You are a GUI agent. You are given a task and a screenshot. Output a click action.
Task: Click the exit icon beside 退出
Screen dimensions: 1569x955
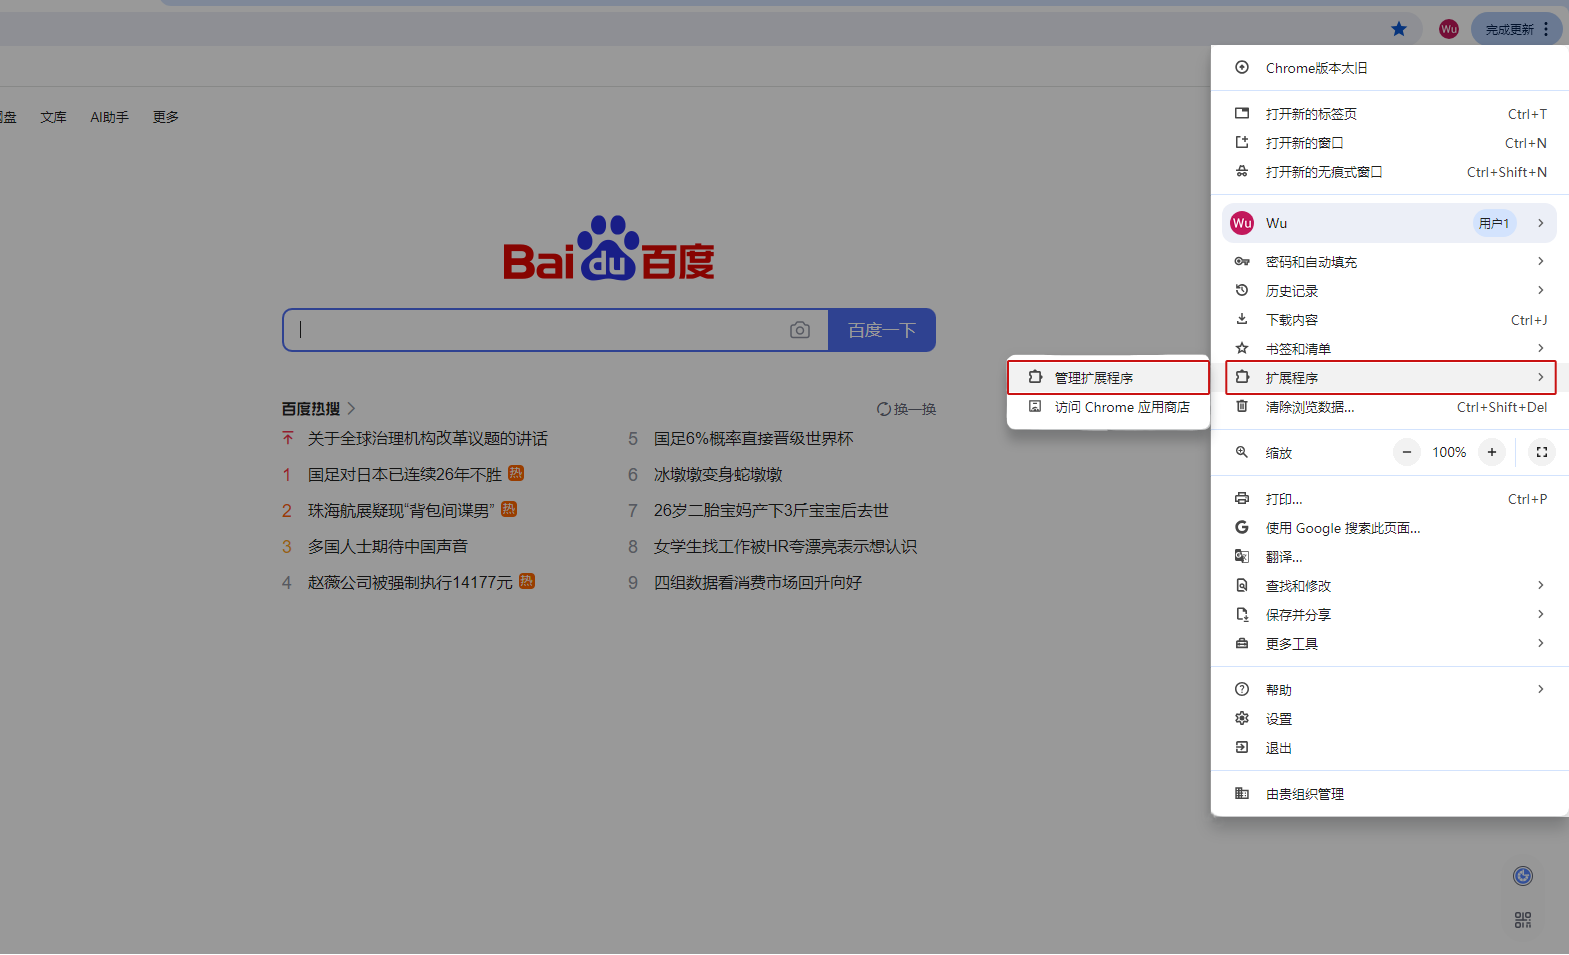click(x=1242, y=747)
